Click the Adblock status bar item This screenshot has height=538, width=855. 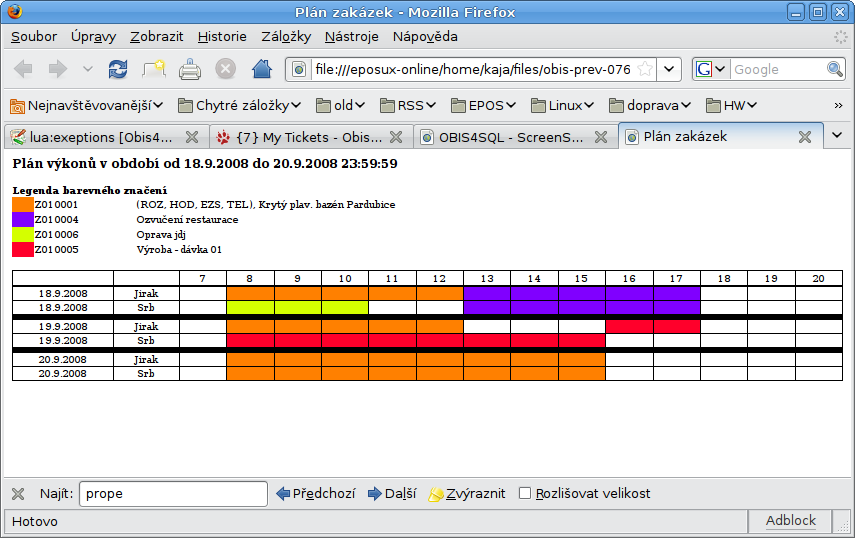click(790, 521)
